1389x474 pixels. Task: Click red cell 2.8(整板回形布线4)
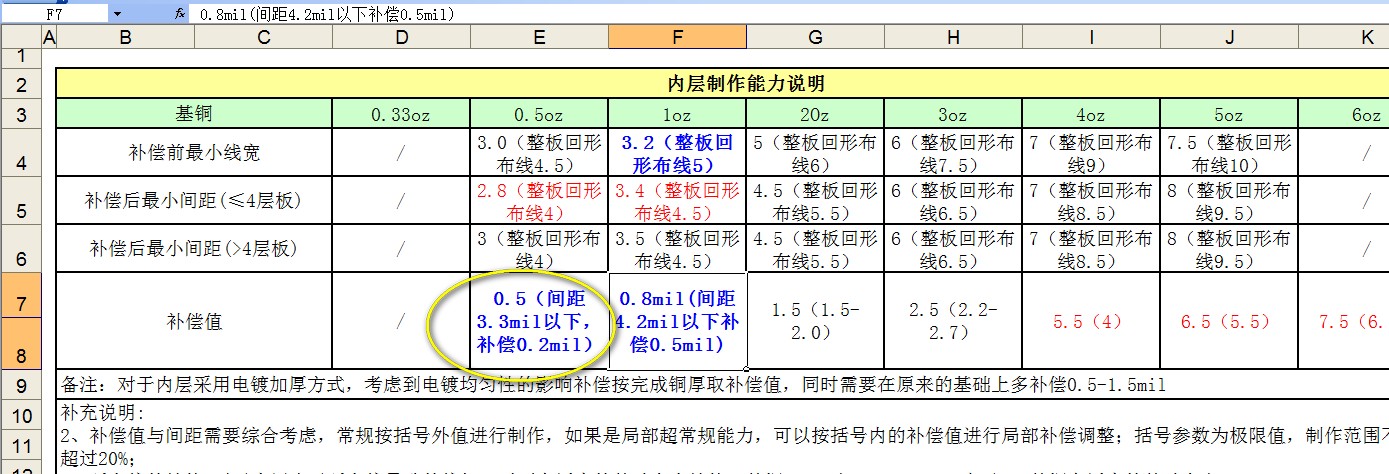point(539,200)
